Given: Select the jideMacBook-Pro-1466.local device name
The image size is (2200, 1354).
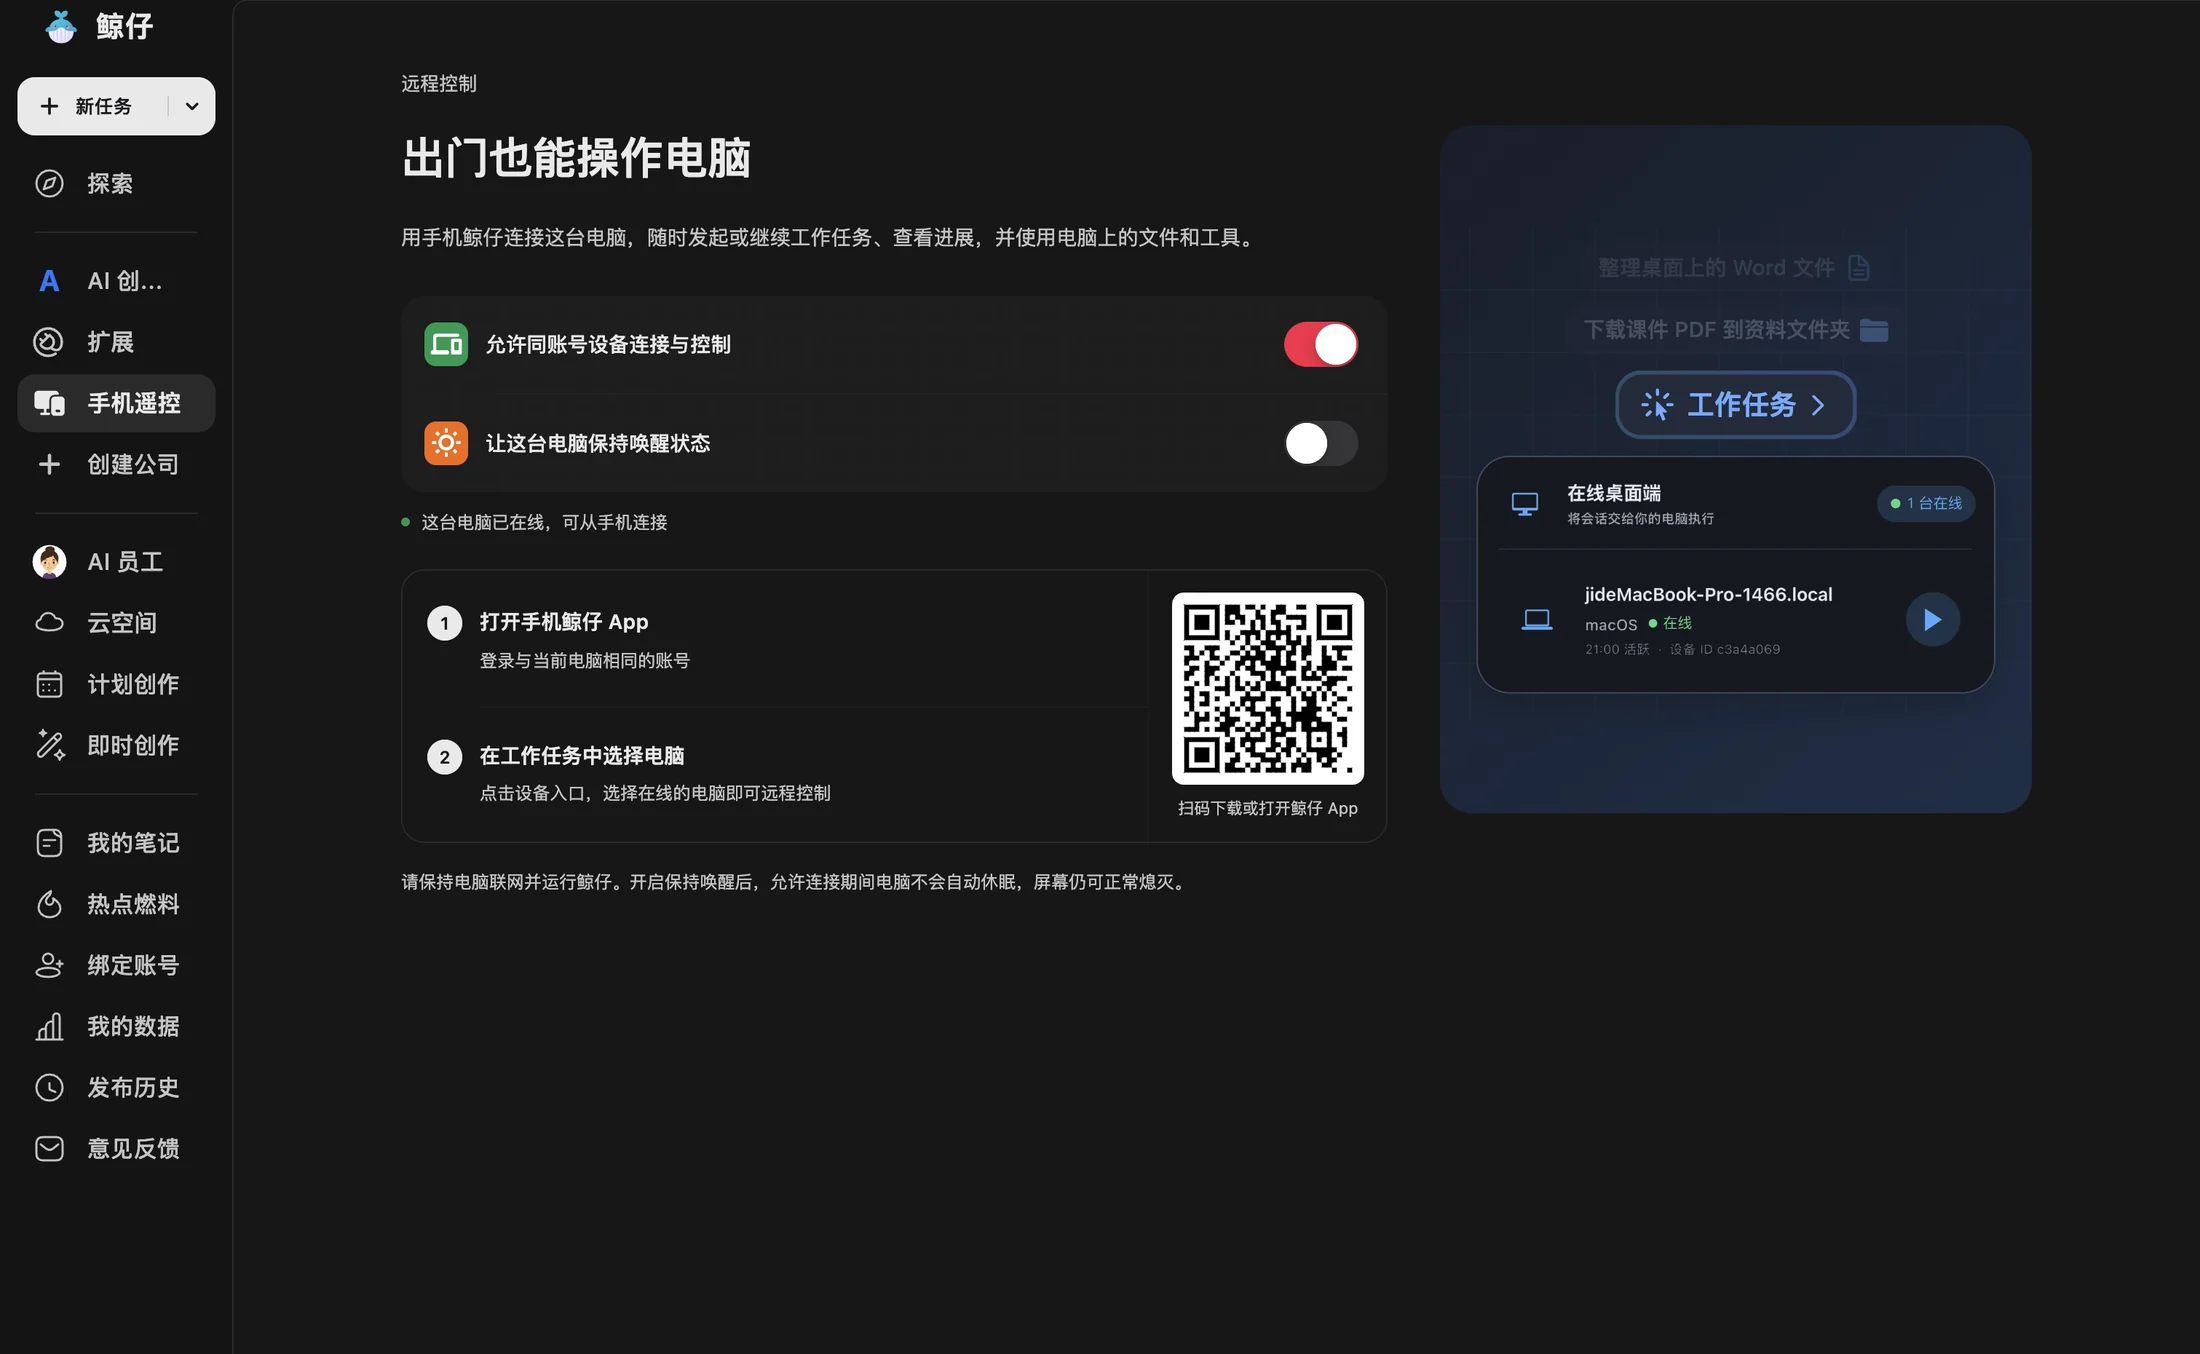Looking at the screenshot, I should (1708, 594).
